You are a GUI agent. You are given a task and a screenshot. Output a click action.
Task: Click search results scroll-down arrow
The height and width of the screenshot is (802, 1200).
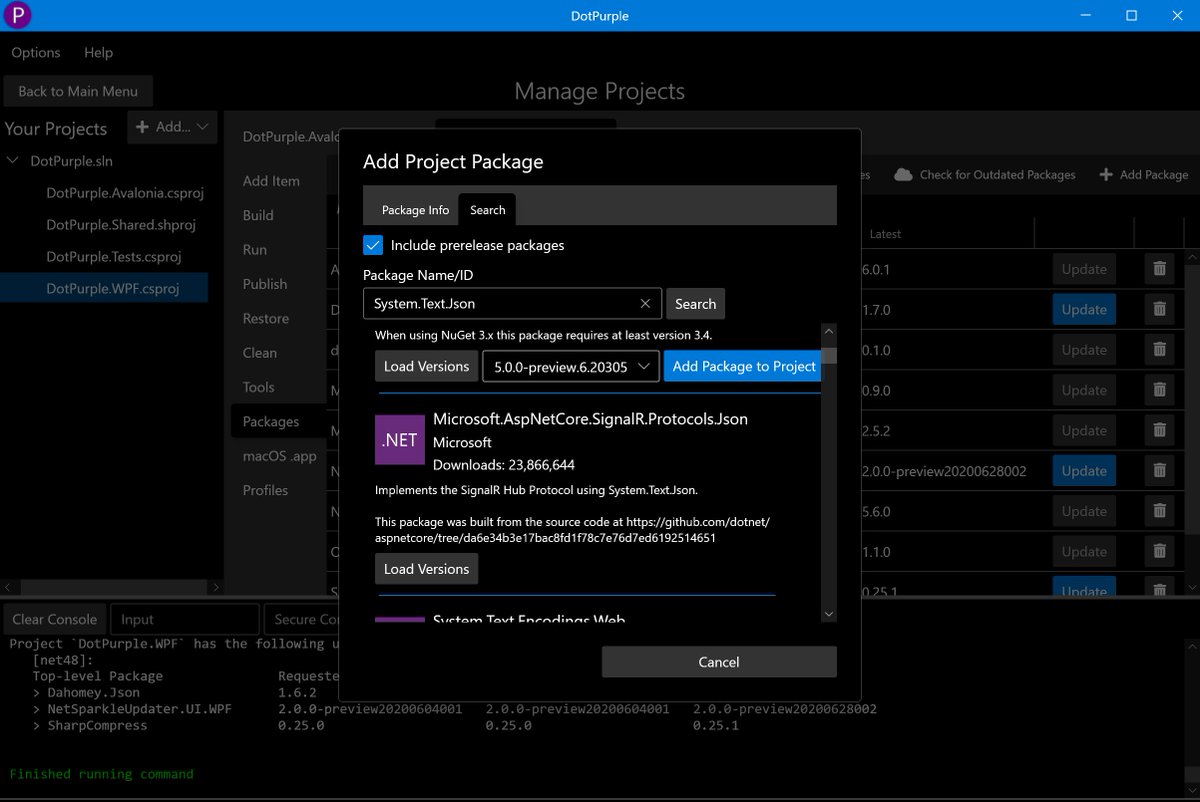pos(829,613)
